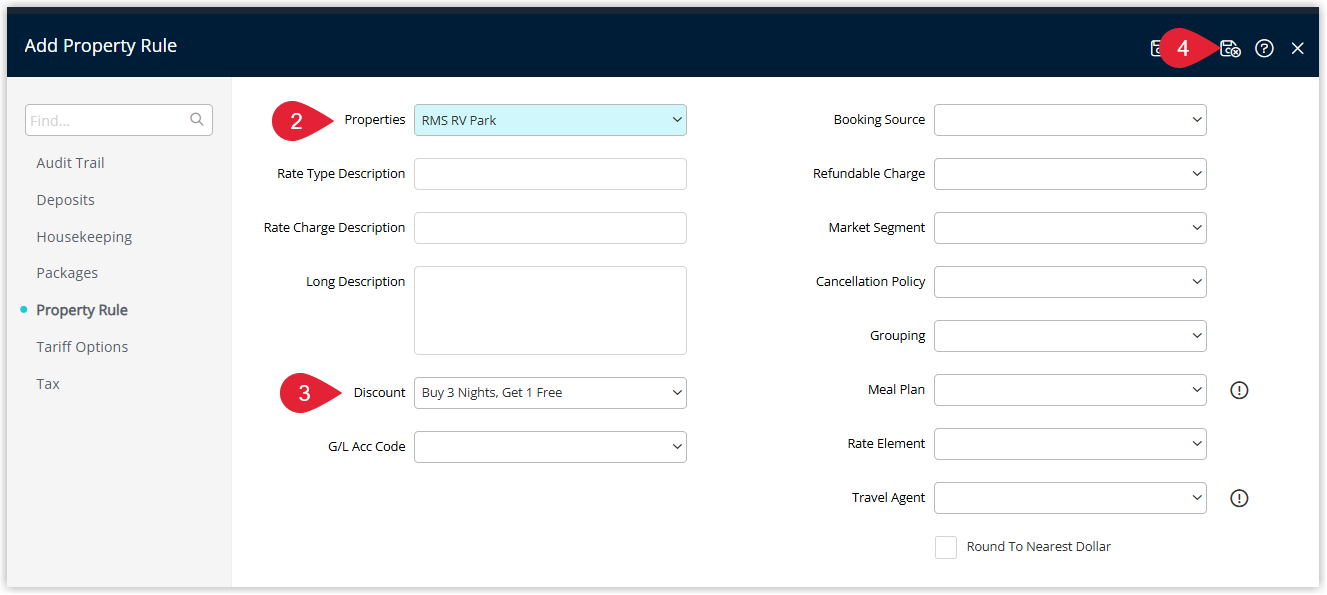
Task: Click the Find search field
Action: (x=119, y=120)
